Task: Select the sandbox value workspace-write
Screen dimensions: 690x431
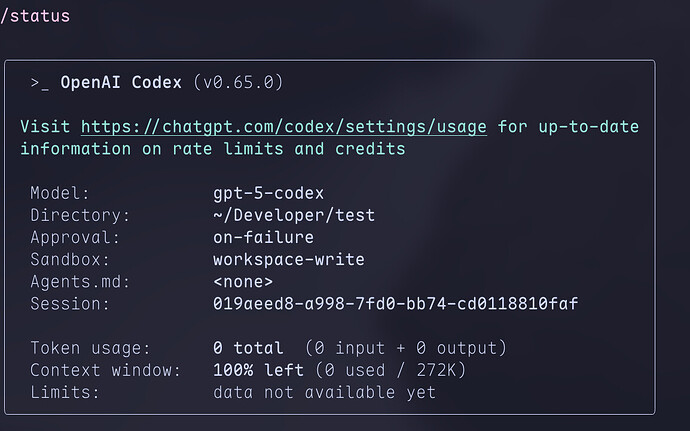Action: tap(289, 259)
